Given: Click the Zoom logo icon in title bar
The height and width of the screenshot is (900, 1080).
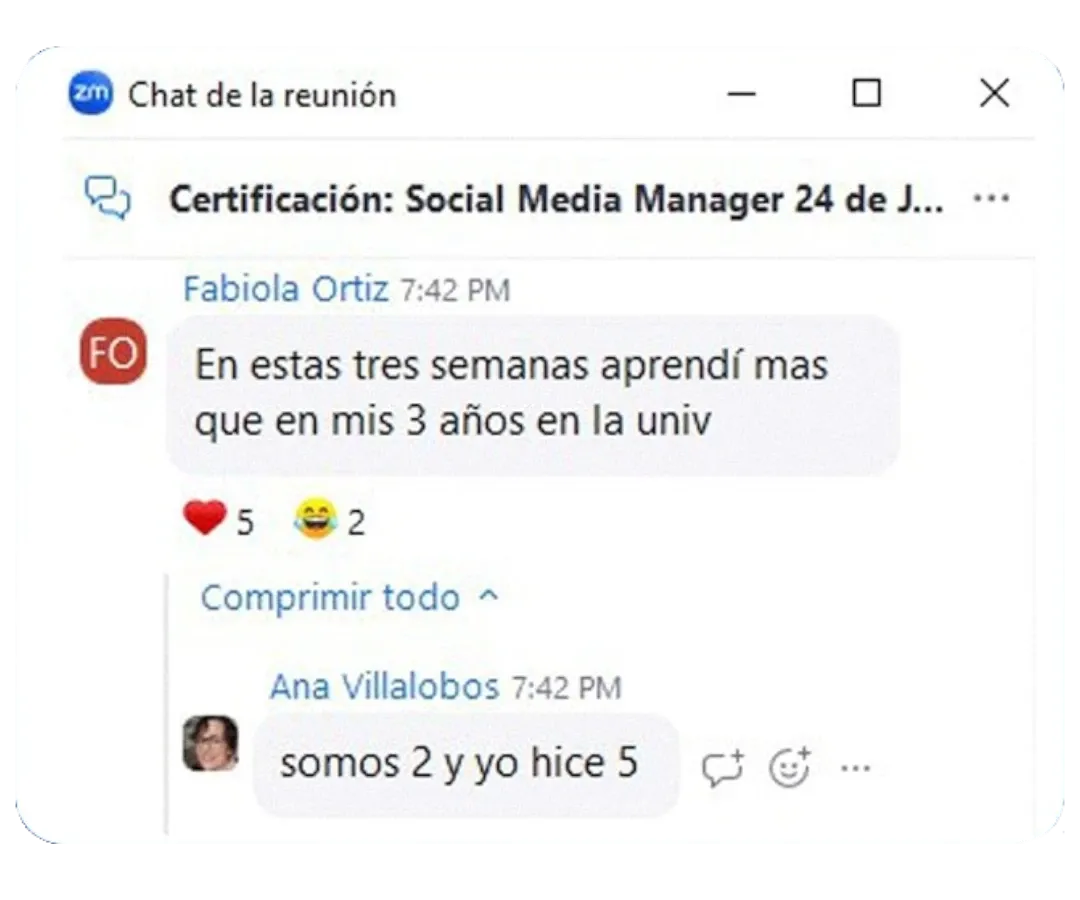Looking at the screenshot, I should pos(90,93).
